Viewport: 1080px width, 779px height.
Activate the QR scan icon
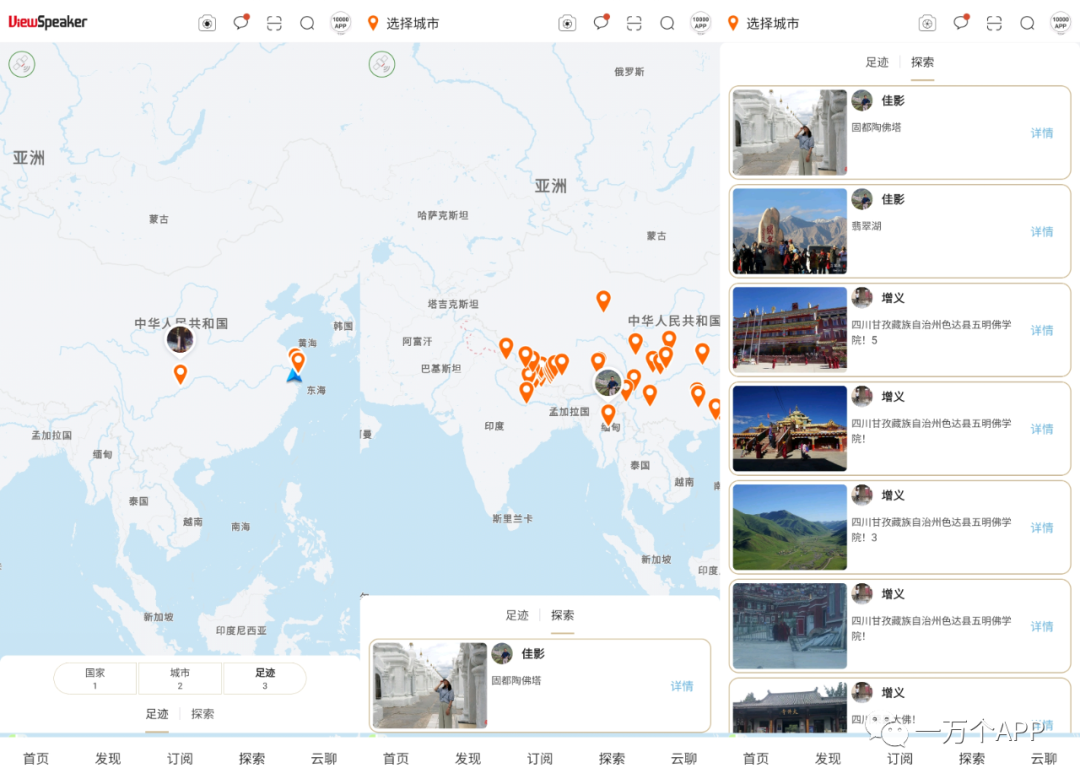(x=274, y=22)
